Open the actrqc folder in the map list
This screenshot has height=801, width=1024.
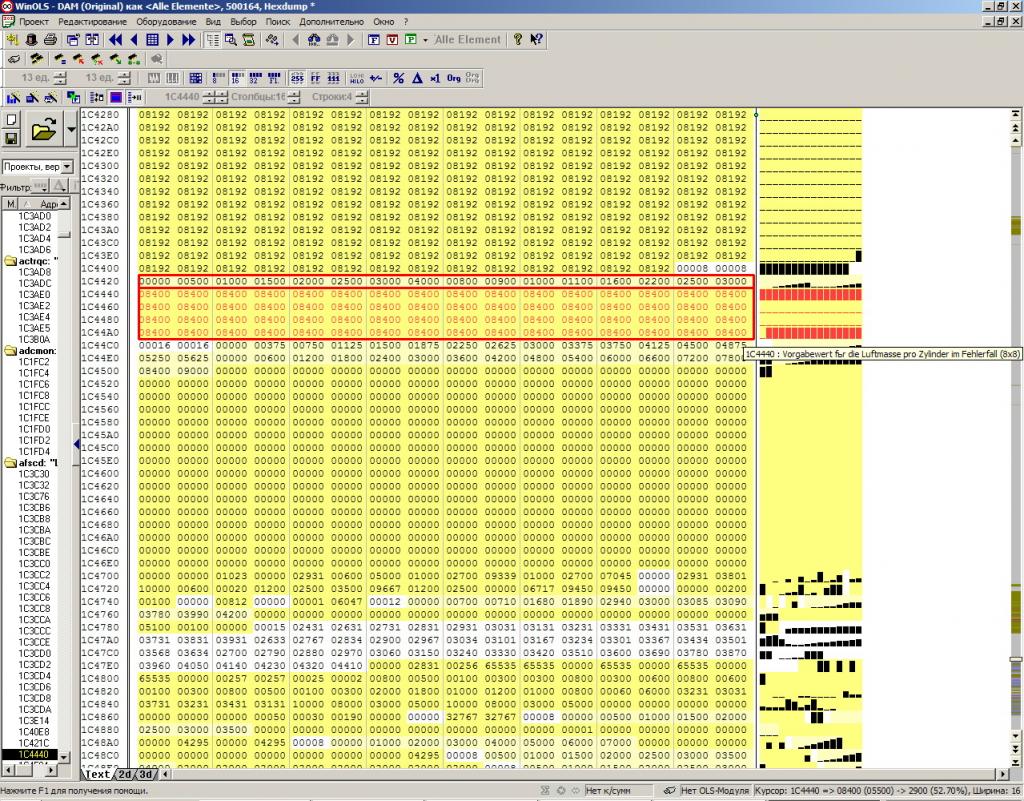coord(31,260)
